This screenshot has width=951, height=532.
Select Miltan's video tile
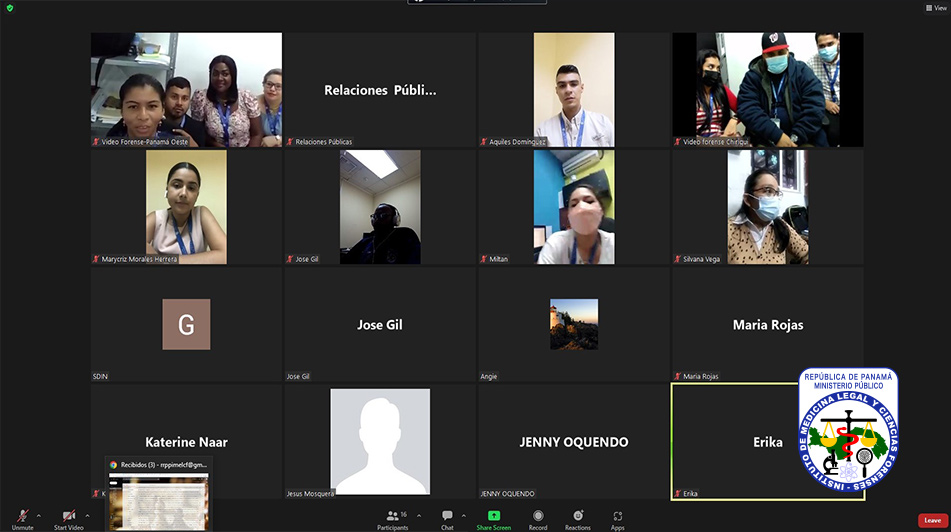click(x=574, y=207)
